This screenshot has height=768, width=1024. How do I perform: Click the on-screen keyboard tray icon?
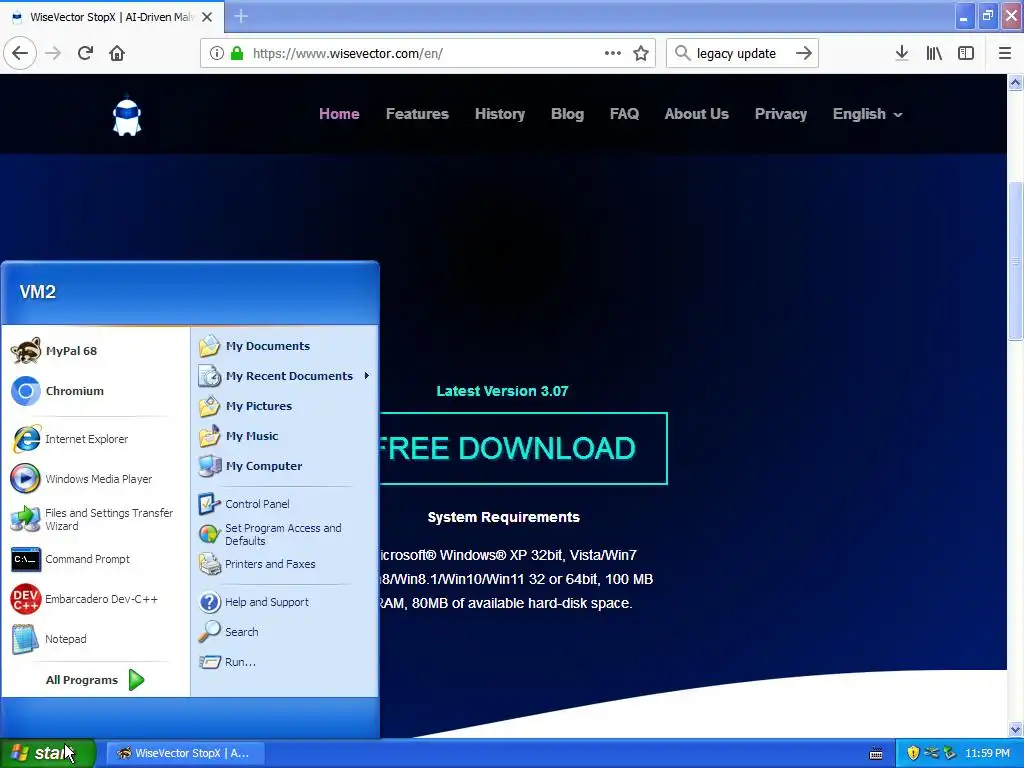[x=876, y=754]
